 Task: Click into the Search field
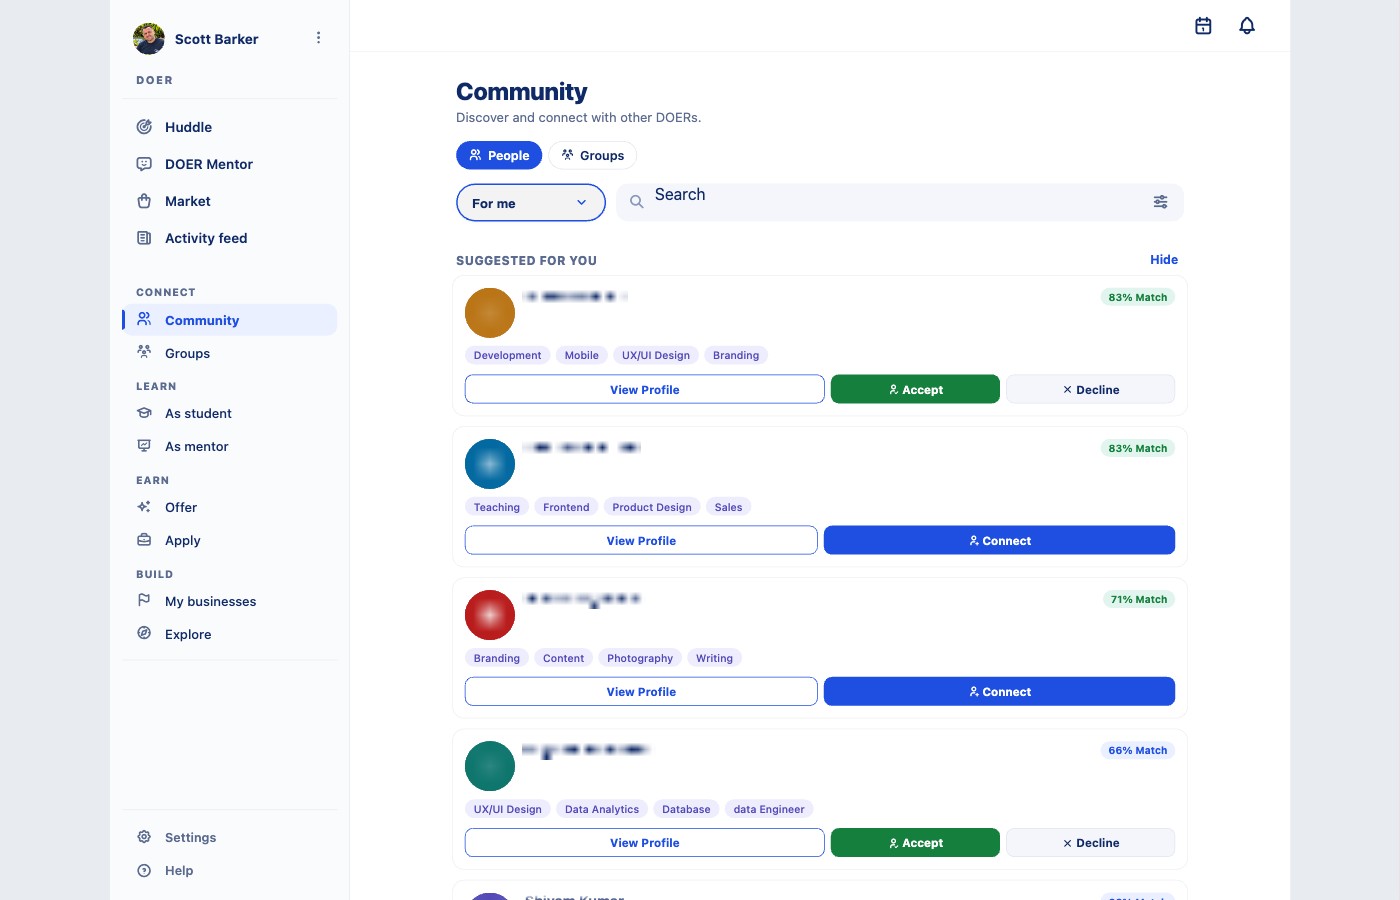898,202
